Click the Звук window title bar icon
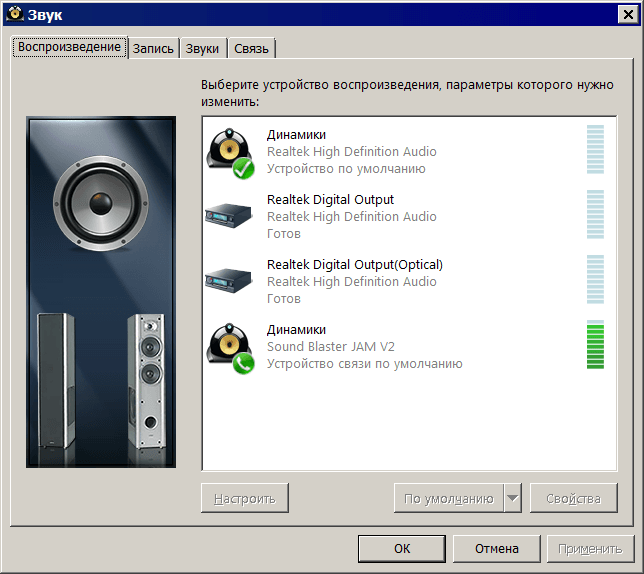 (x=15, y=14)
